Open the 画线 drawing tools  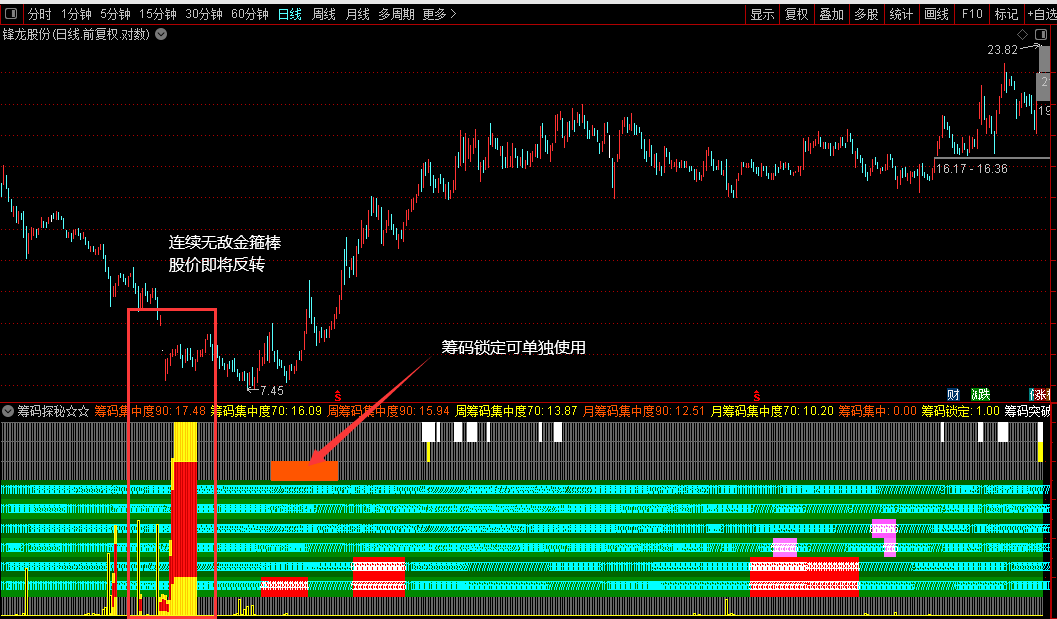(936, 14)
